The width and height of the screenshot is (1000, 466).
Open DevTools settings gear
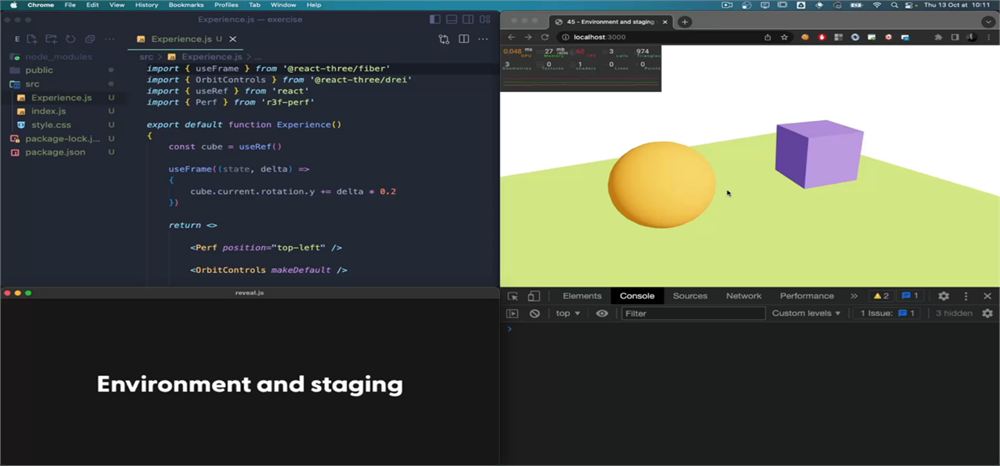point(943,296)
